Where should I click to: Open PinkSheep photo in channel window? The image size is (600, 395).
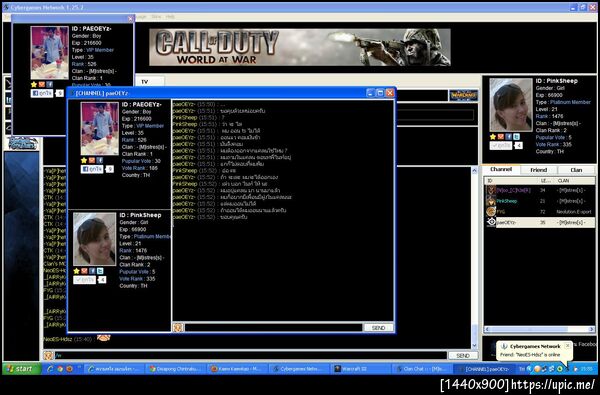click(x=95, y=239)
